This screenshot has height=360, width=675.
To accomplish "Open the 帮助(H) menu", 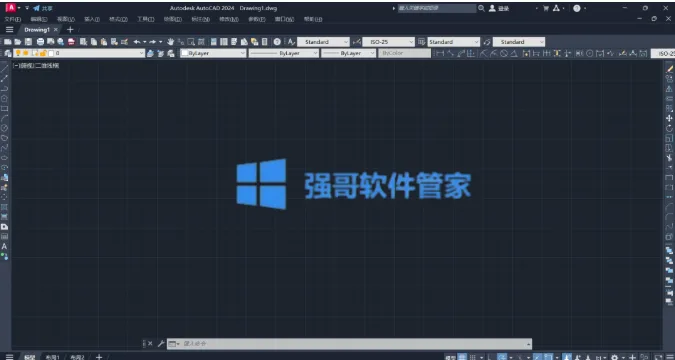I will click(x=313, y=19).
